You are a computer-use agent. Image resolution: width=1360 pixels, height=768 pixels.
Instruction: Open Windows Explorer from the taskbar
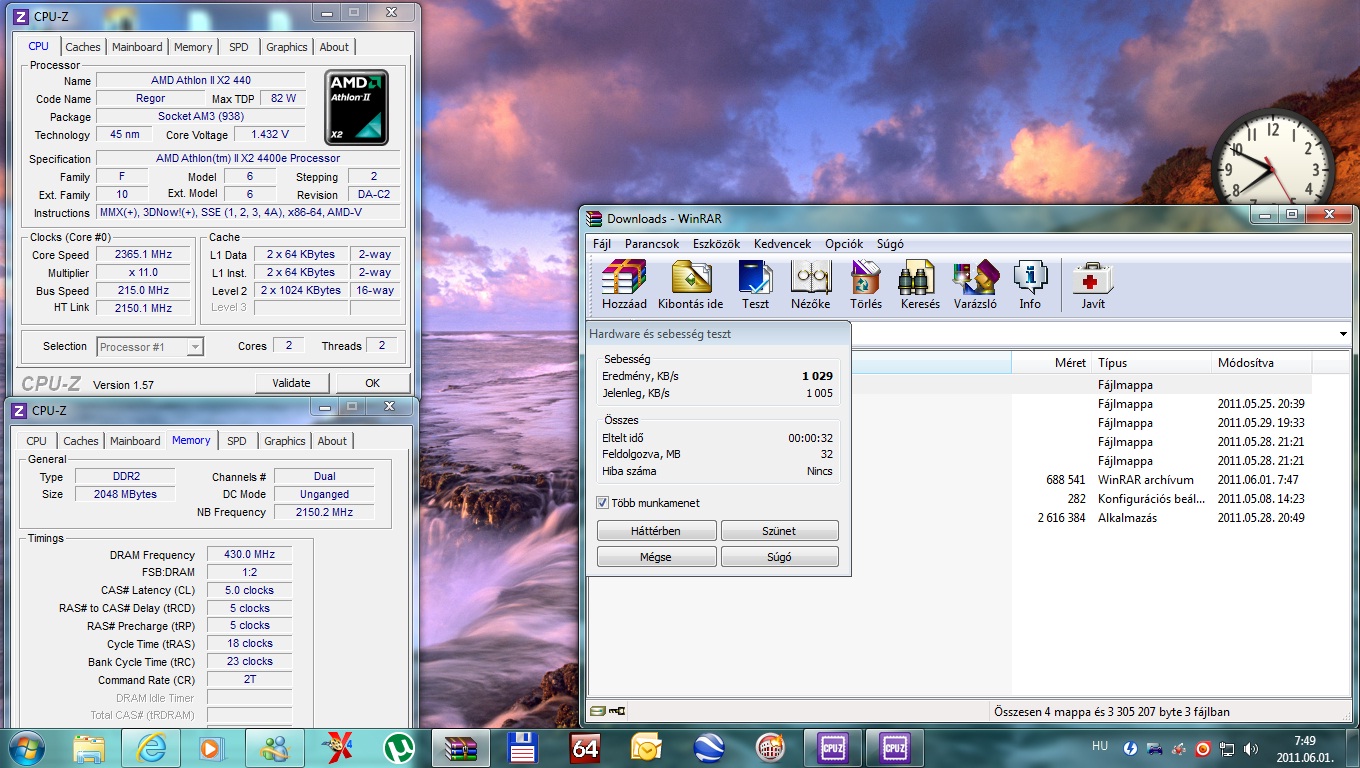(88, 748)
